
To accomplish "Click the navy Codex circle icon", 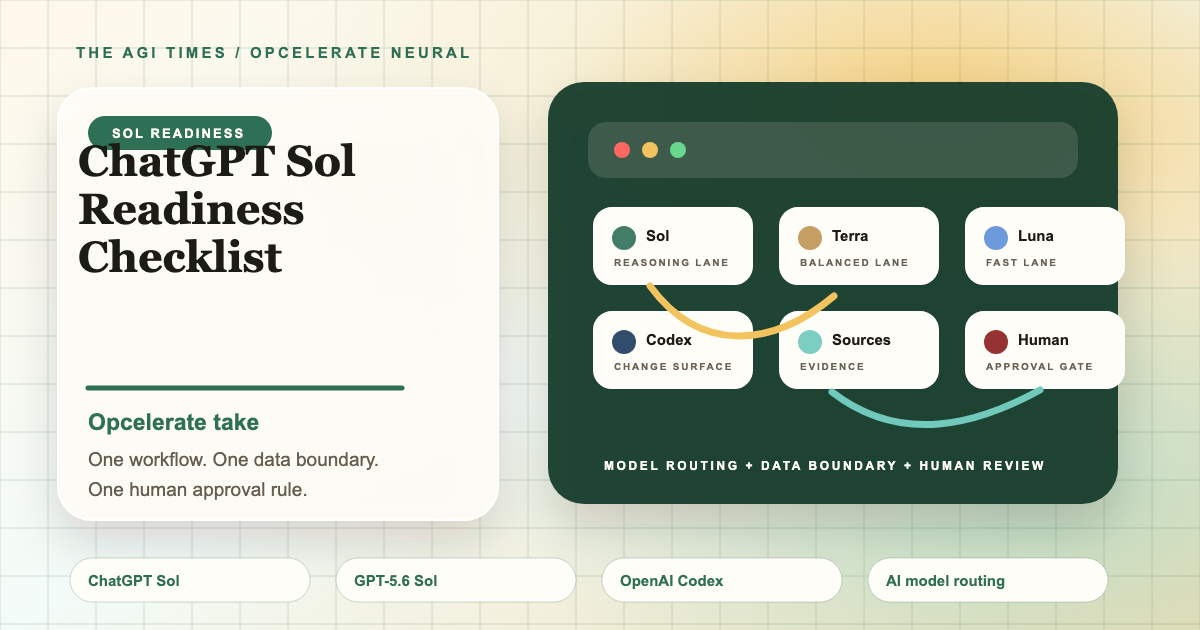I will pos(624,342).
